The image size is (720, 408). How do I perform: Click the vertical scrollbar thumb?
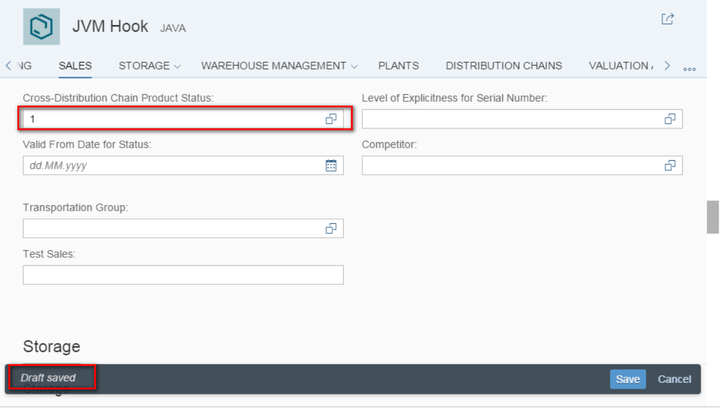(x=713, y=217)
